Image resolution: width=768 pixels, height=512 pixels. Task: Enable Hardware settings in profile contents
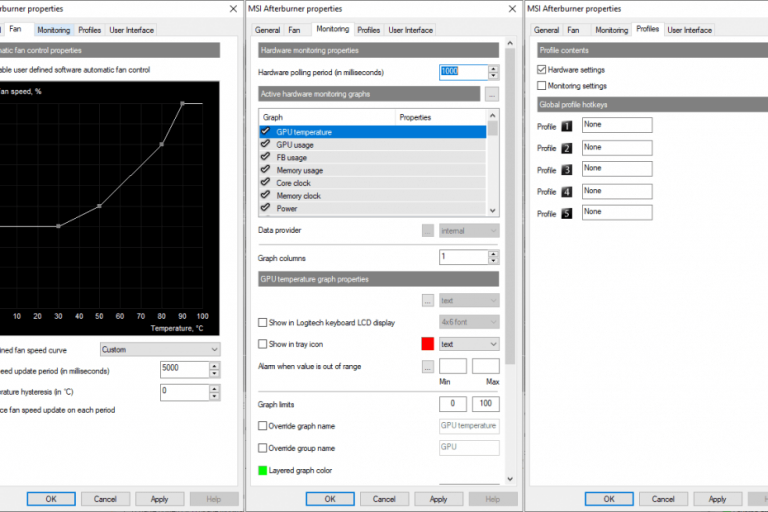[x=541, y=70]
